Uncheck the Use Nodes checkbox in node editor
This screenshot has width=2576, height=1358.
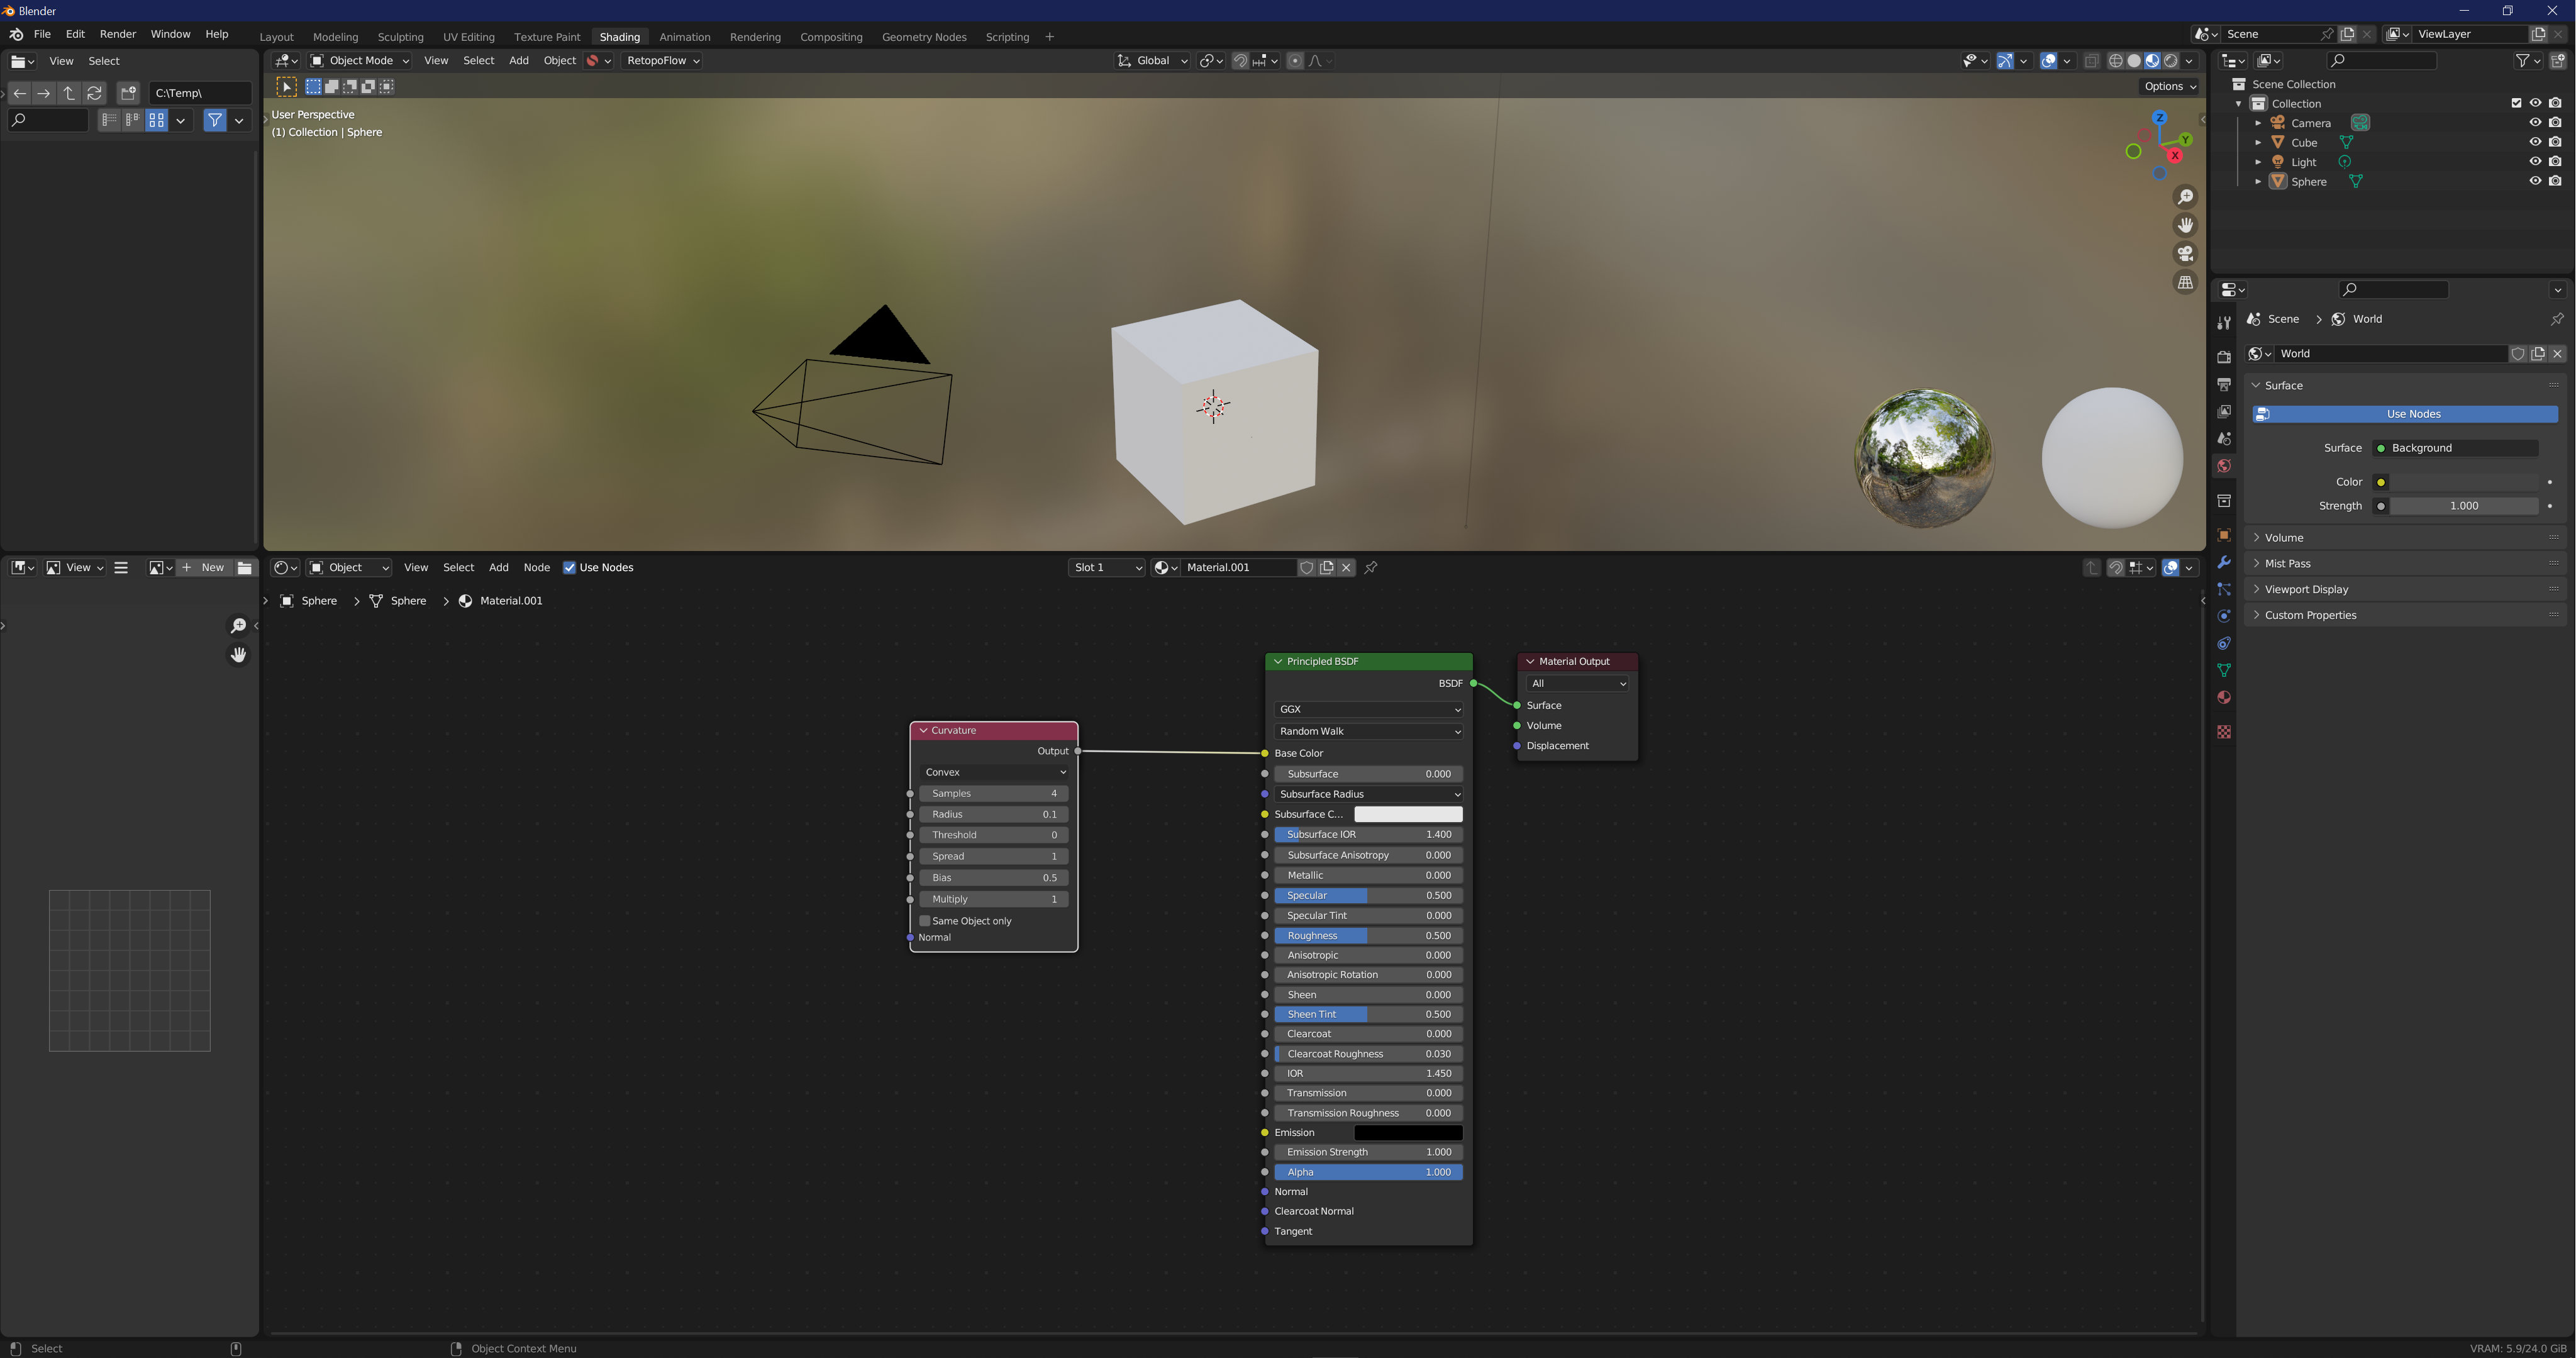click(569, 567)
